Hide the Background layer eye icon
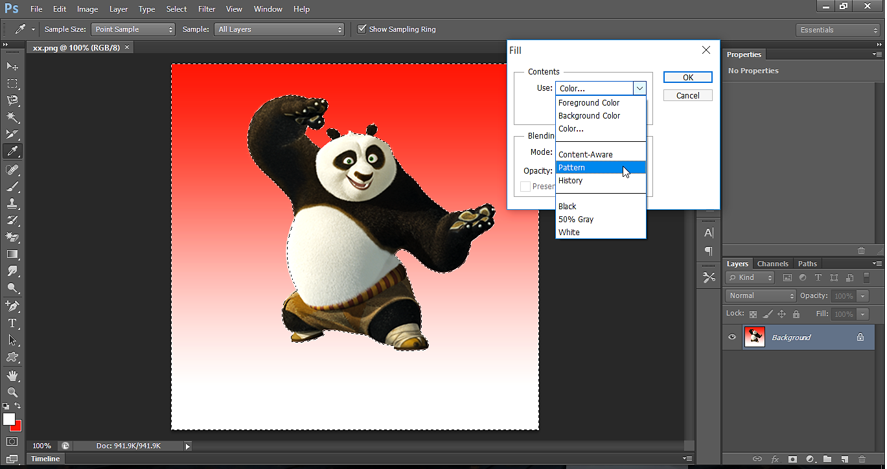 coord(732,337)
